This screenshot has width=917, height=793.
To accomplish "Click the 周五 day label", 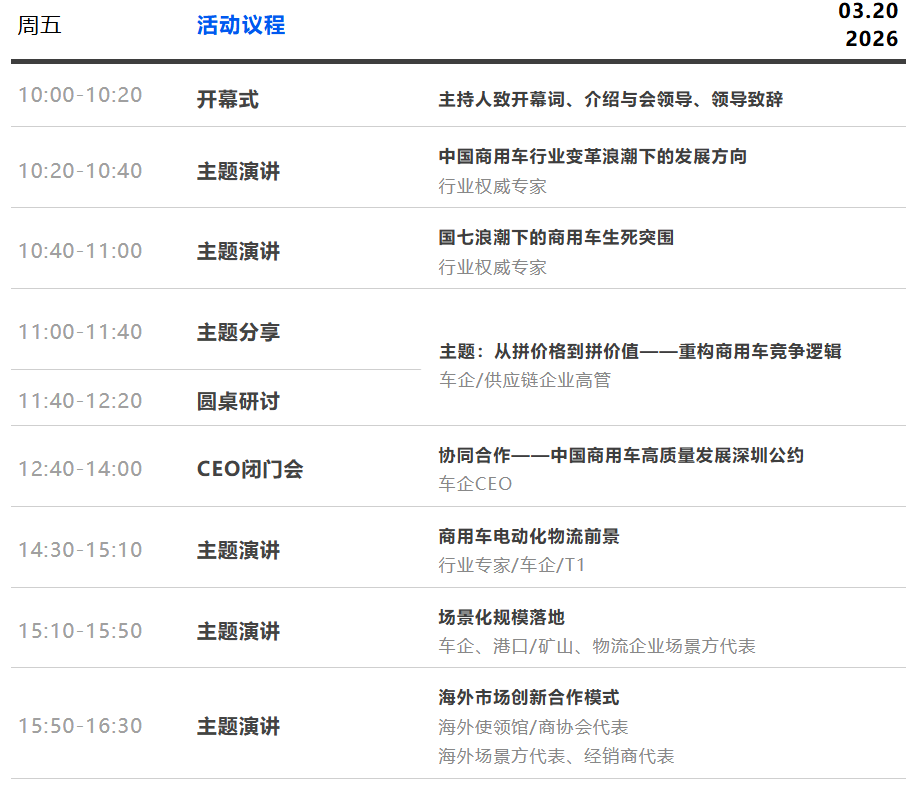I will coord(39,26).
